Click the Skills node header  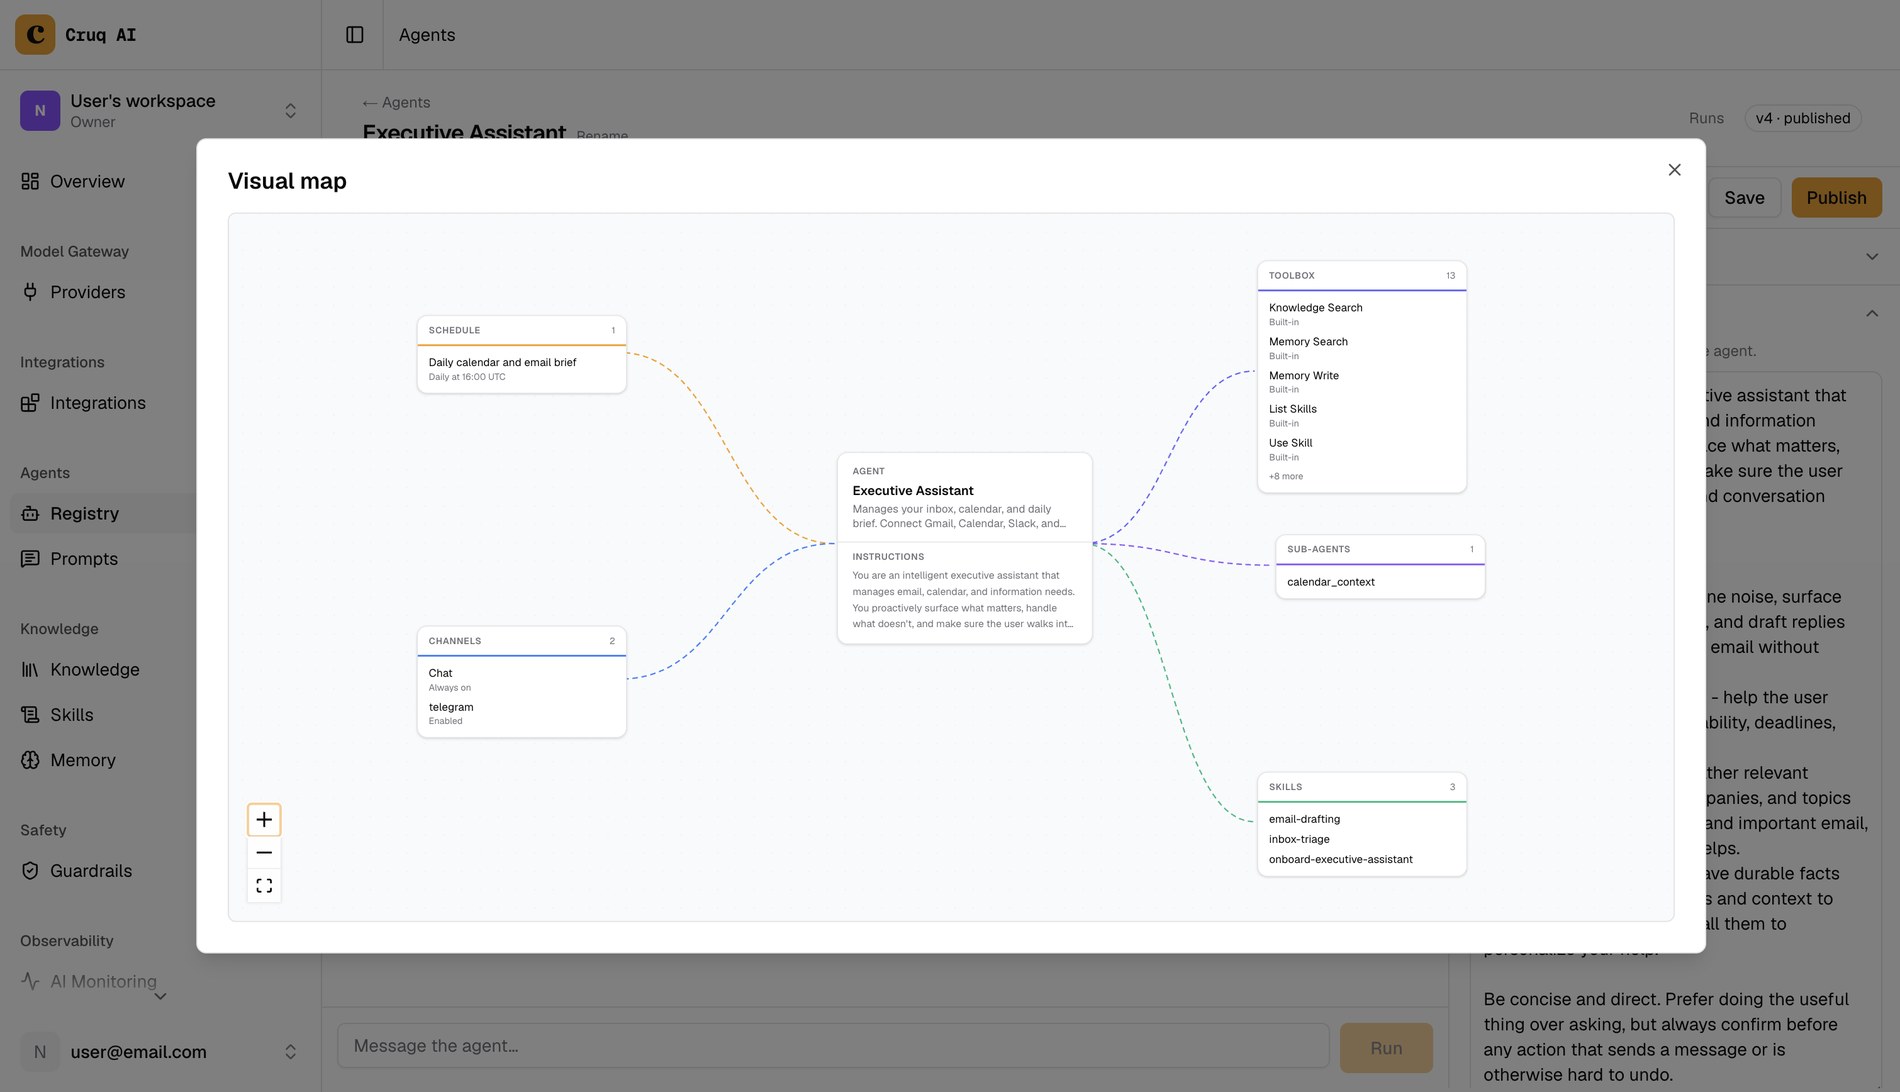pyautogui.click(x=1361, y=787)
